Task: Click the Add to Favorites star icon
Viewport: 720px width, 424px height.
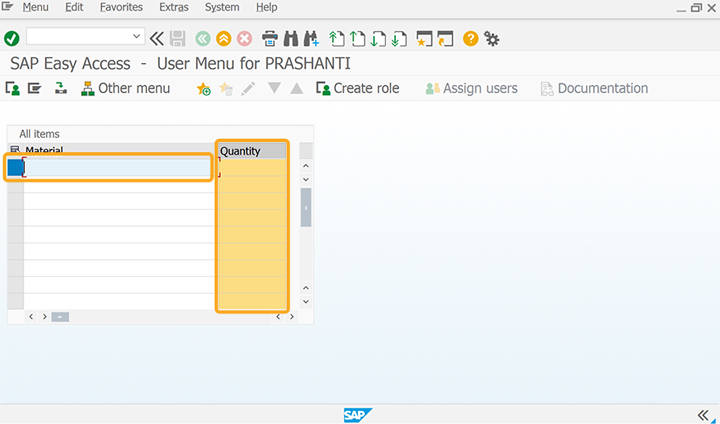Action: pyautogui.click(x=203, y=88)
